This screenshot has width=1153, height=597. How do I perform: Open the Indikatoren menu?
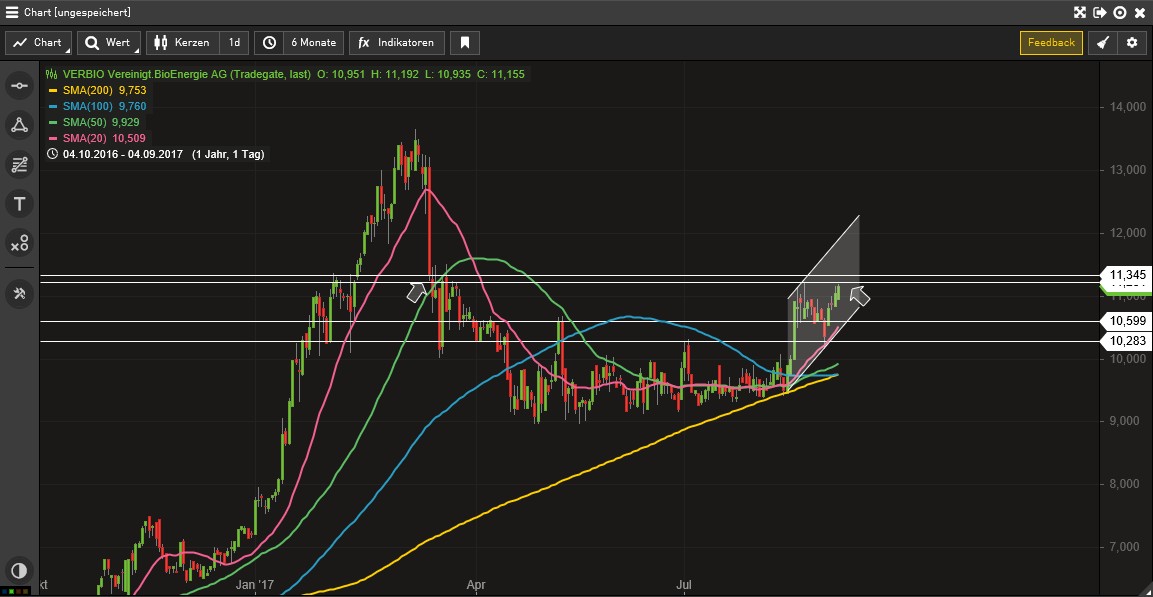tap(397, 43)
